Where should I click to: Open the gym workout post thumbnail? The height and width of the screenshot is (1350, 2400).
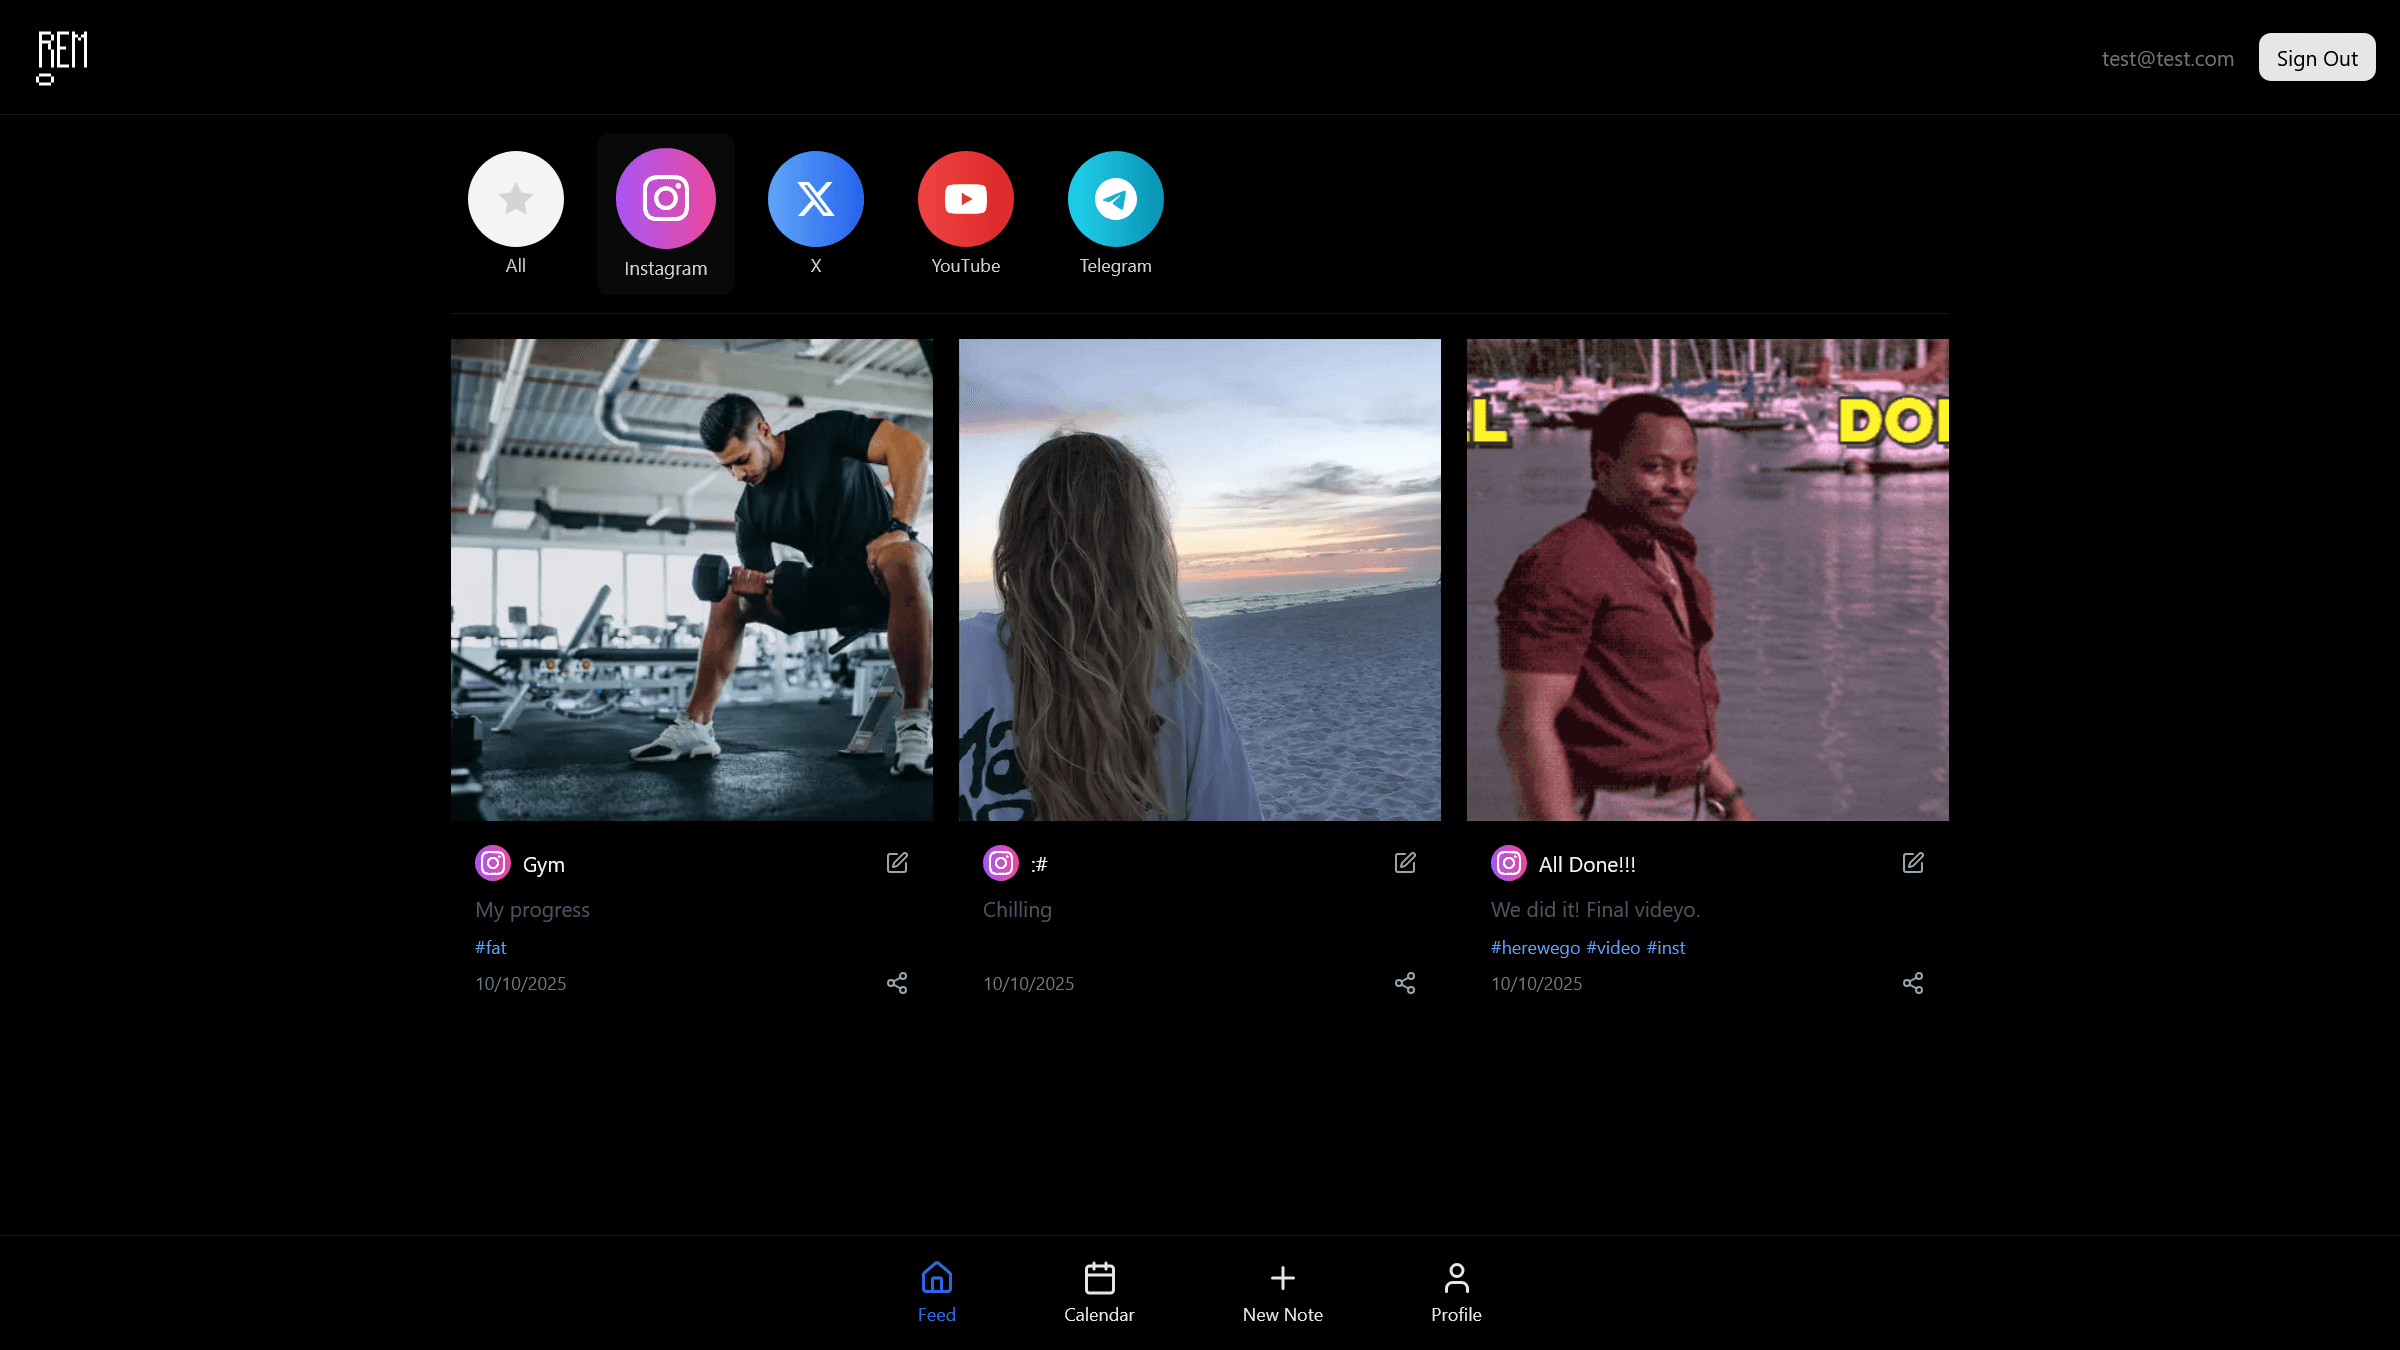tap(691, 580)
